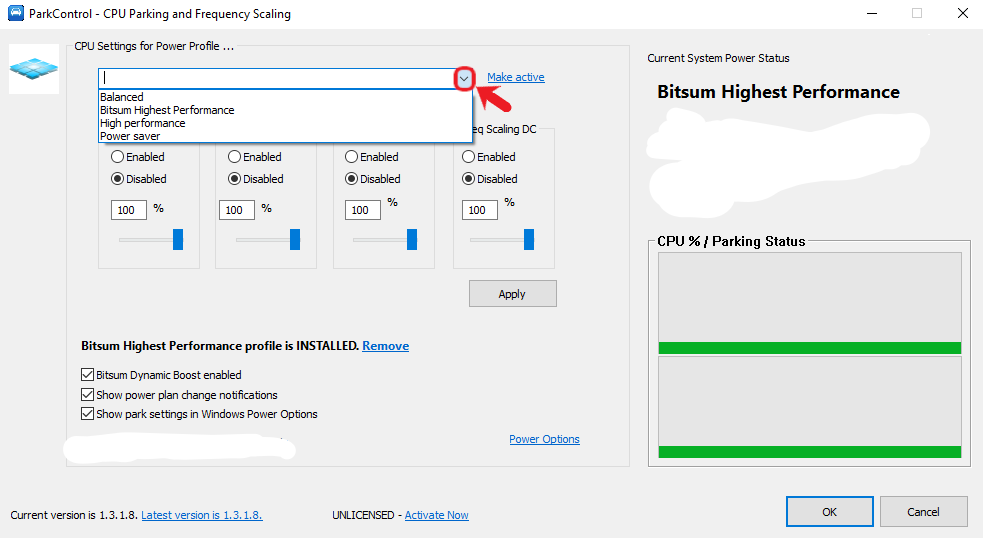Open the power profile dropdown arrow
983x538 pixels.
click(x=463, y=78)
